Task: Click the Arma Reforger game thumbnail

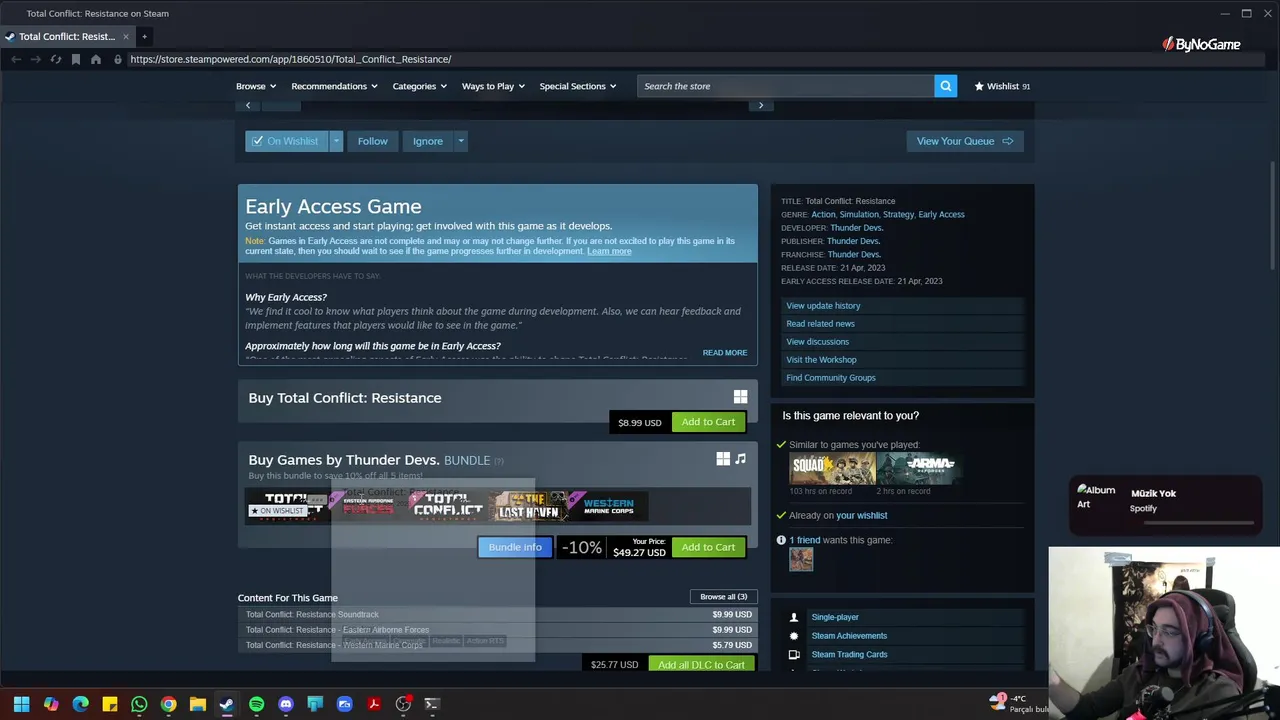Action: (x=919, y=469)
